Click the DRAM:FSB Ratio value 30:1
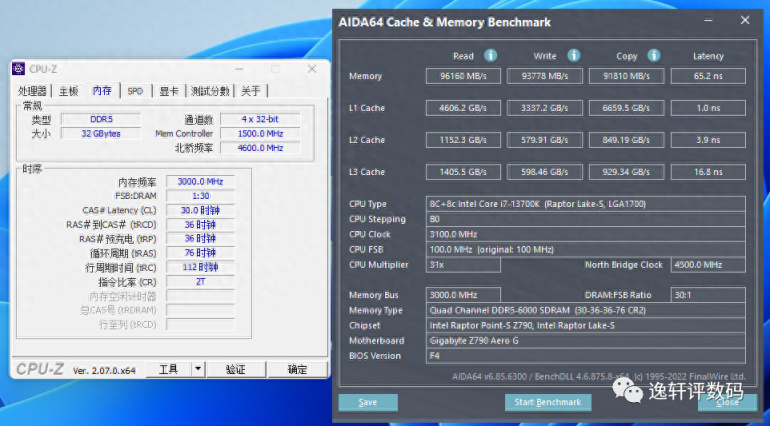 click(x=708, y=295)
